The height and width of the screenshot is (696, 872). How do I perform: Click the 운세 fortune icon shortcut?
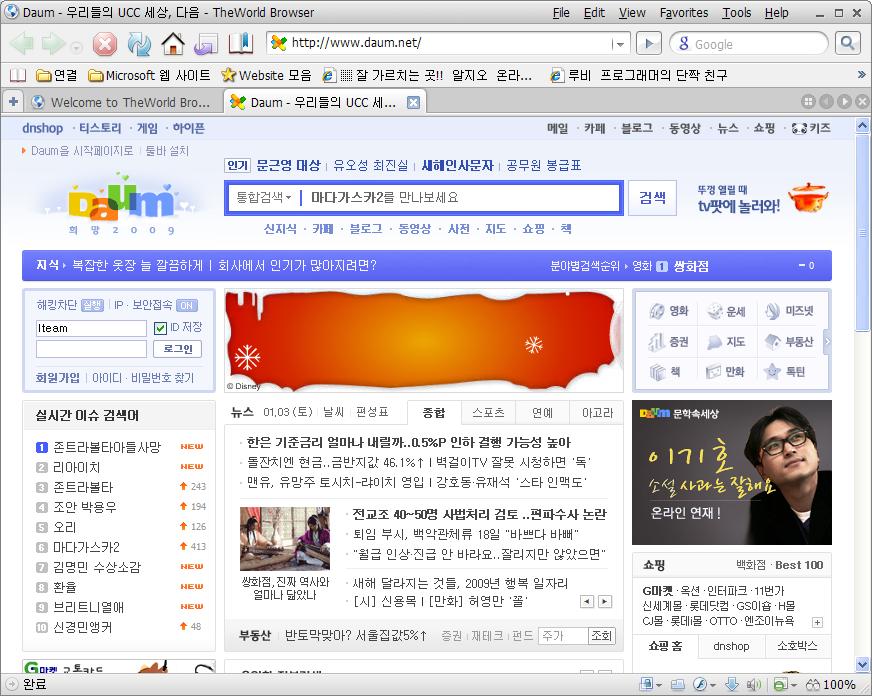[726, 311]
